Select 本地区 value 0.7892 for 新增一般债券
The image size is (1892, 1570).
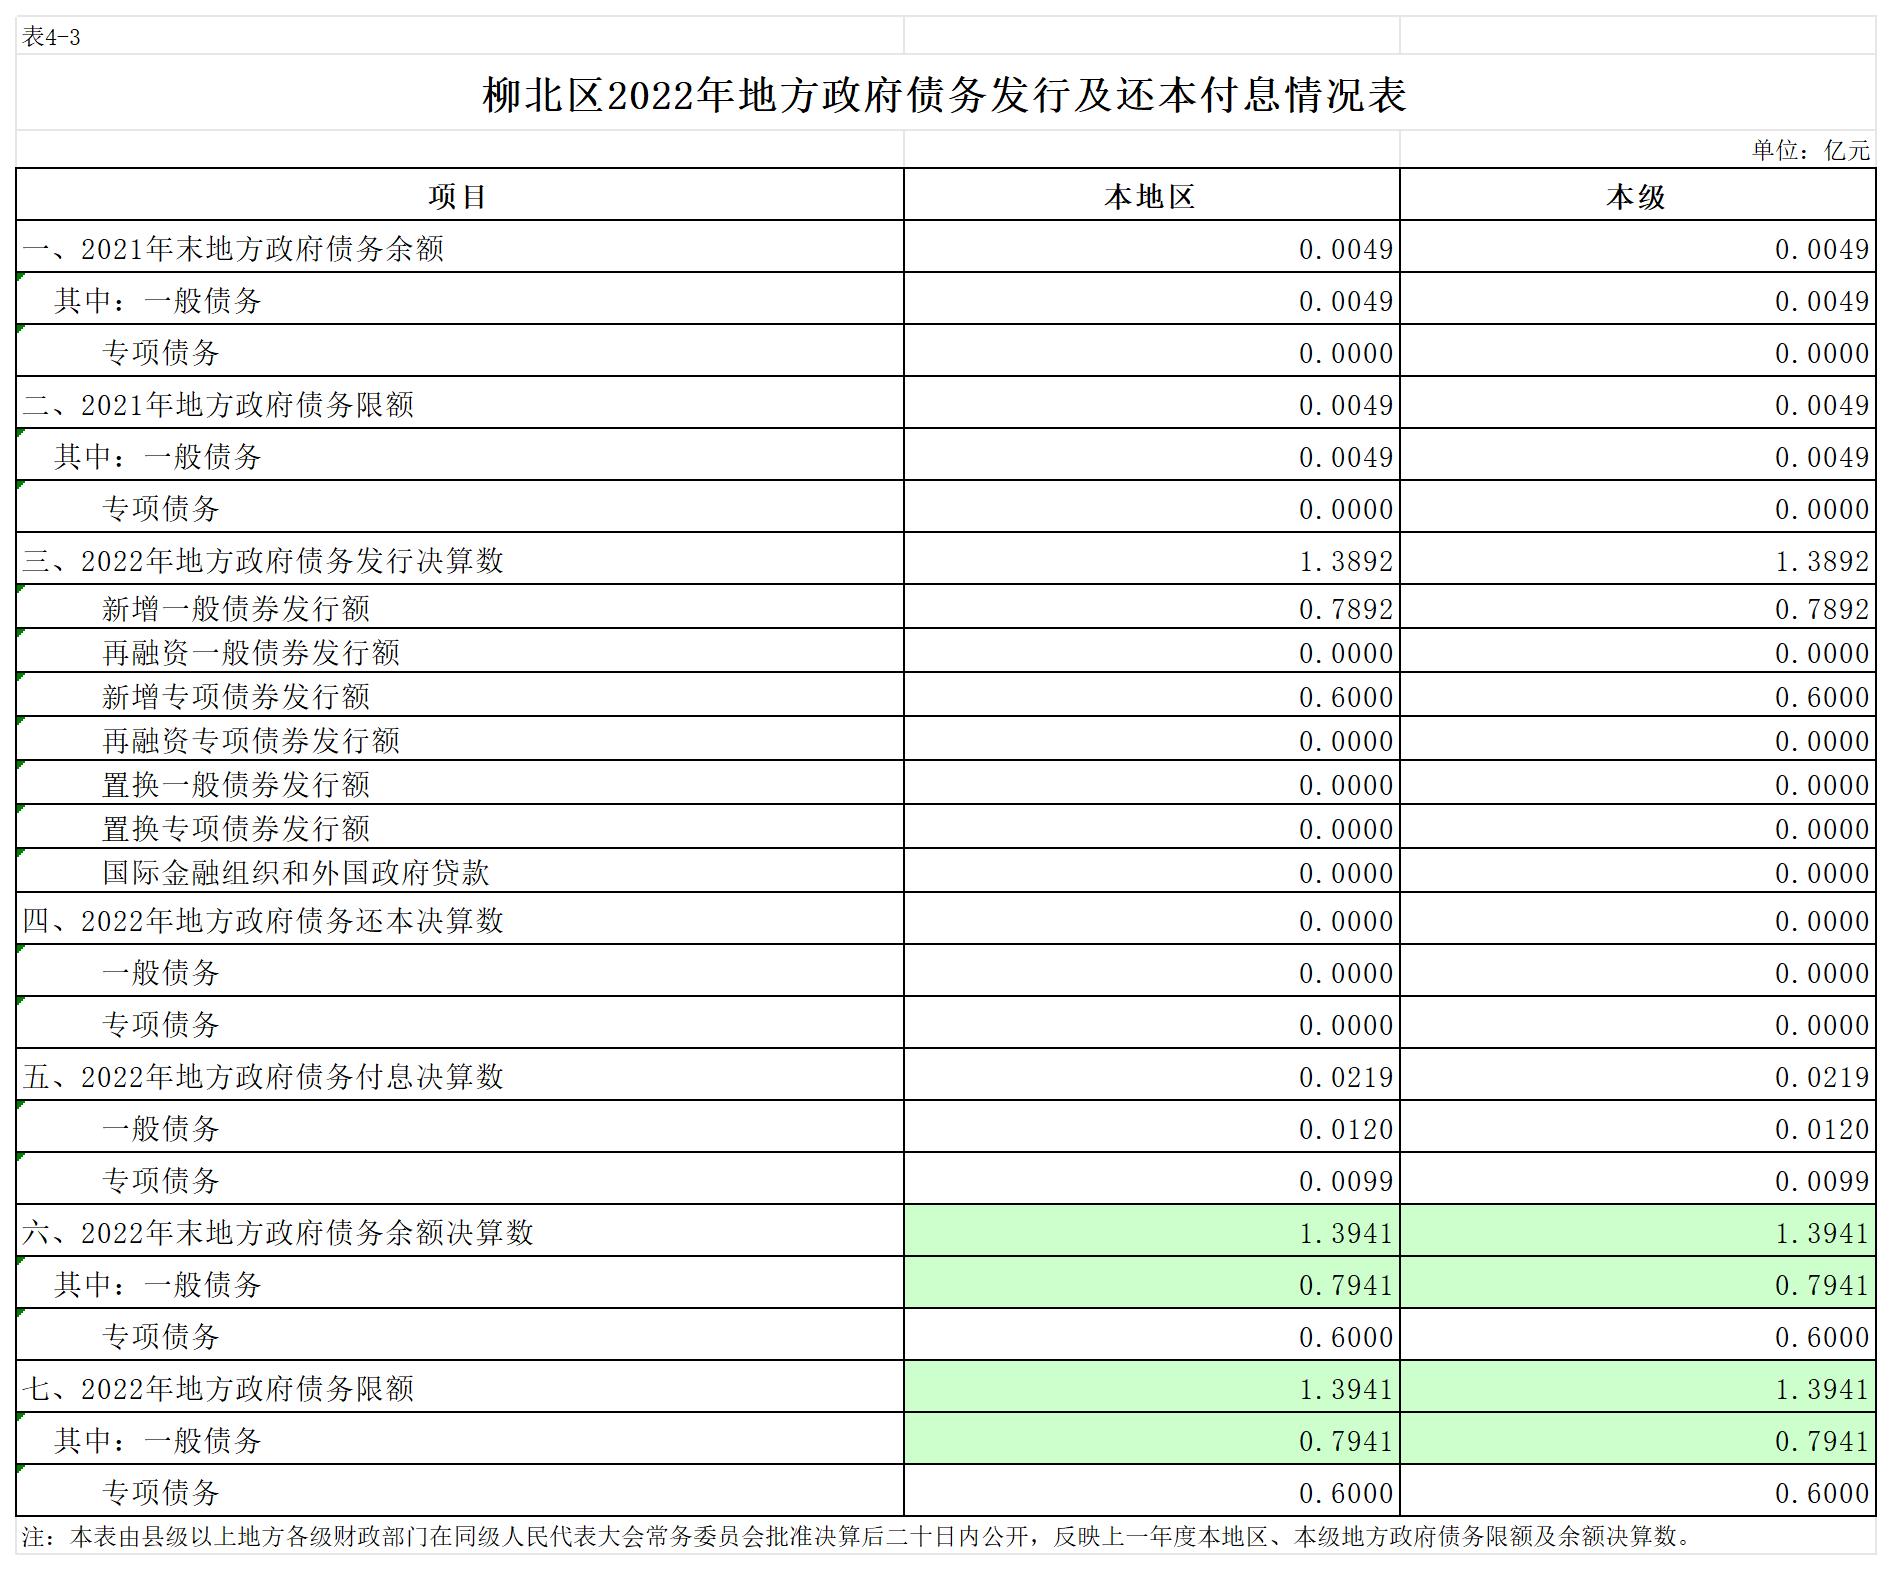[x=1151, y=607]
